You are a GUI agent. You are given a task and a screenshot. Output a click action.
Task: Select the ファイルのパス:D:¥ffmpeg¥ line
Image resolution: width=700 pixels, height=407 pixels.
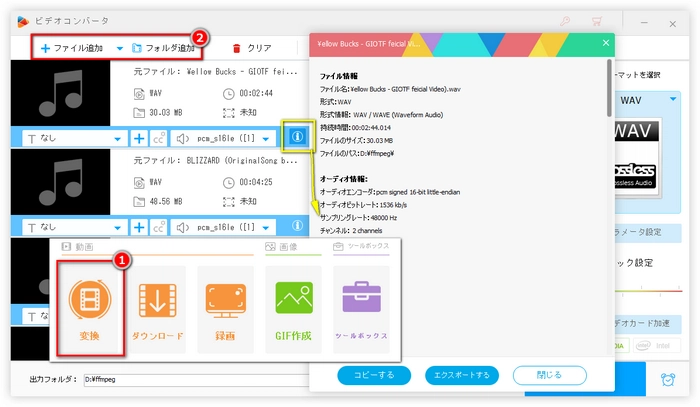coord(357,153)
